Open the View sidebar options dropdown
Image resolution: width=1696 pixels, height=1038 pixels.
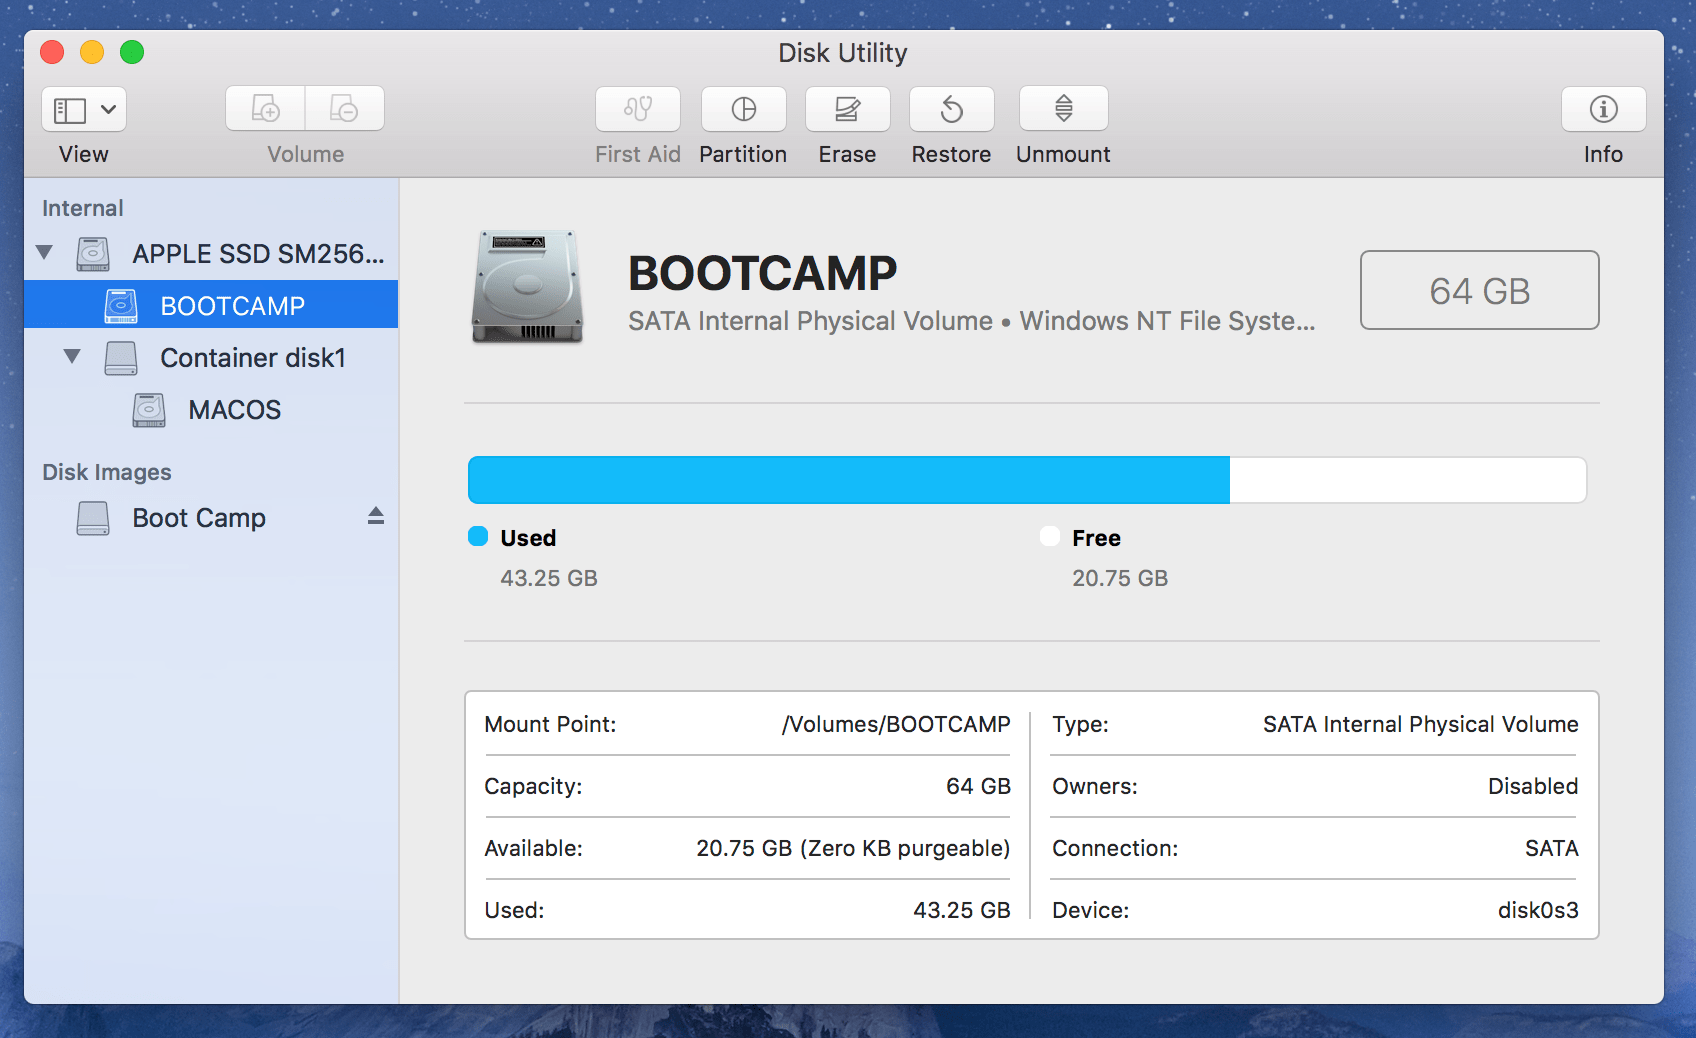pos(84,109)
